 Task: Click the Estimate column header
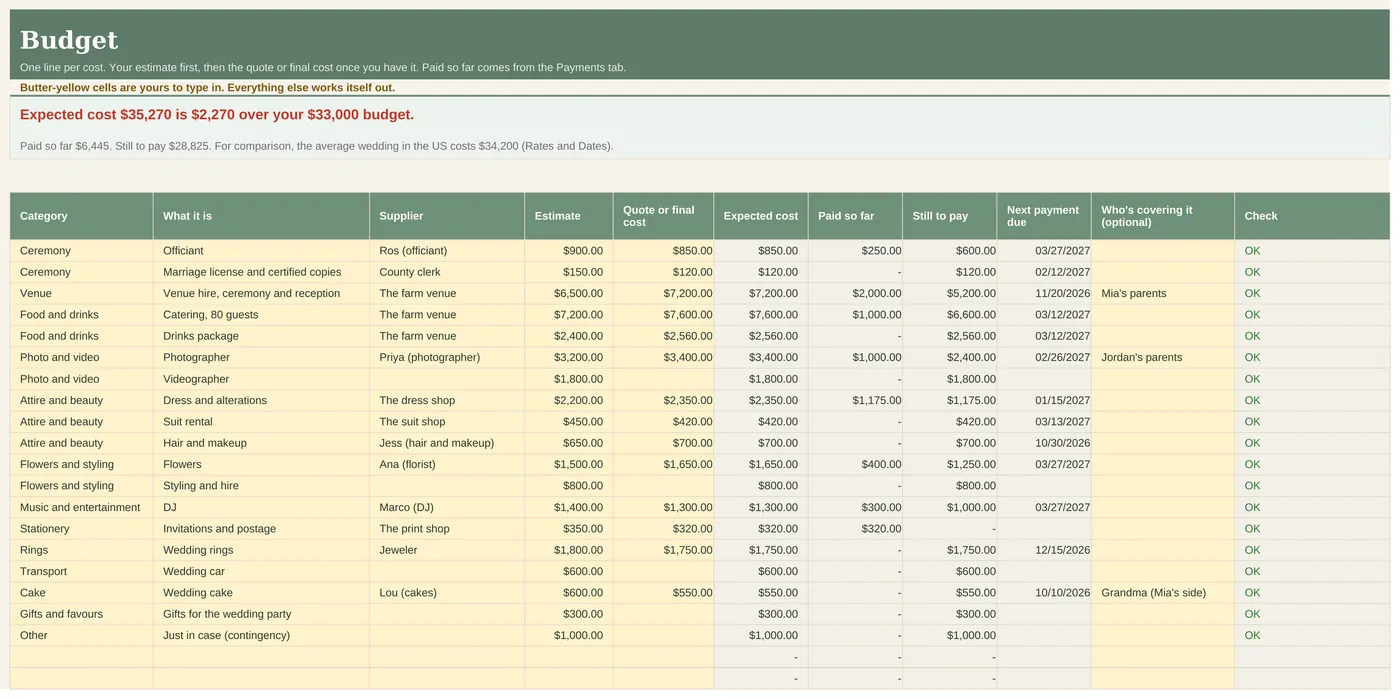[569, 216]
